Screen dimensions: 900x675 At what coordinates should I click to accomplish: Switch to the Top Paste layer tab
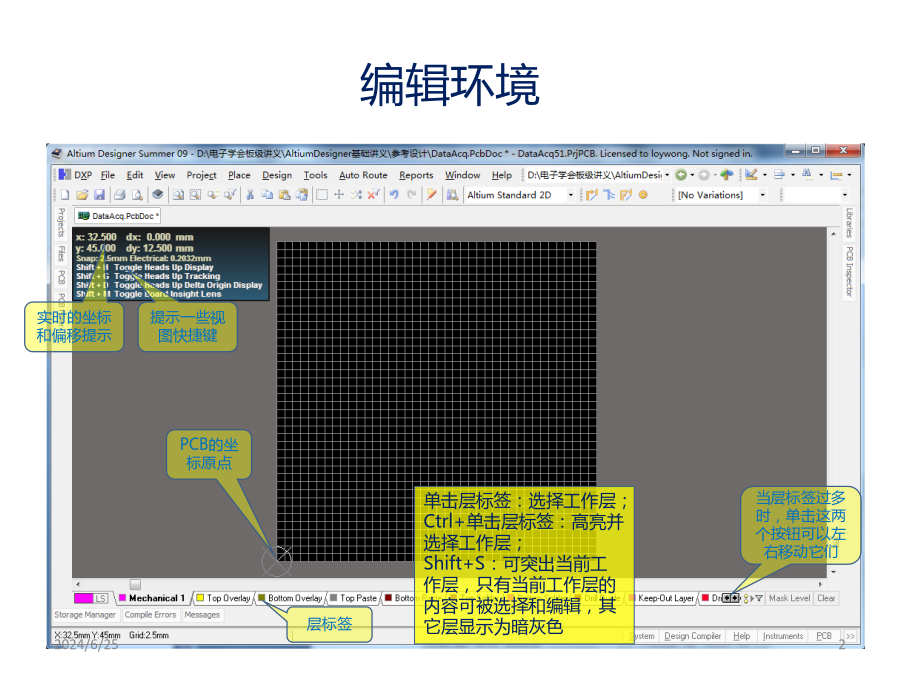pyautogui.click(x=354, y=598)
